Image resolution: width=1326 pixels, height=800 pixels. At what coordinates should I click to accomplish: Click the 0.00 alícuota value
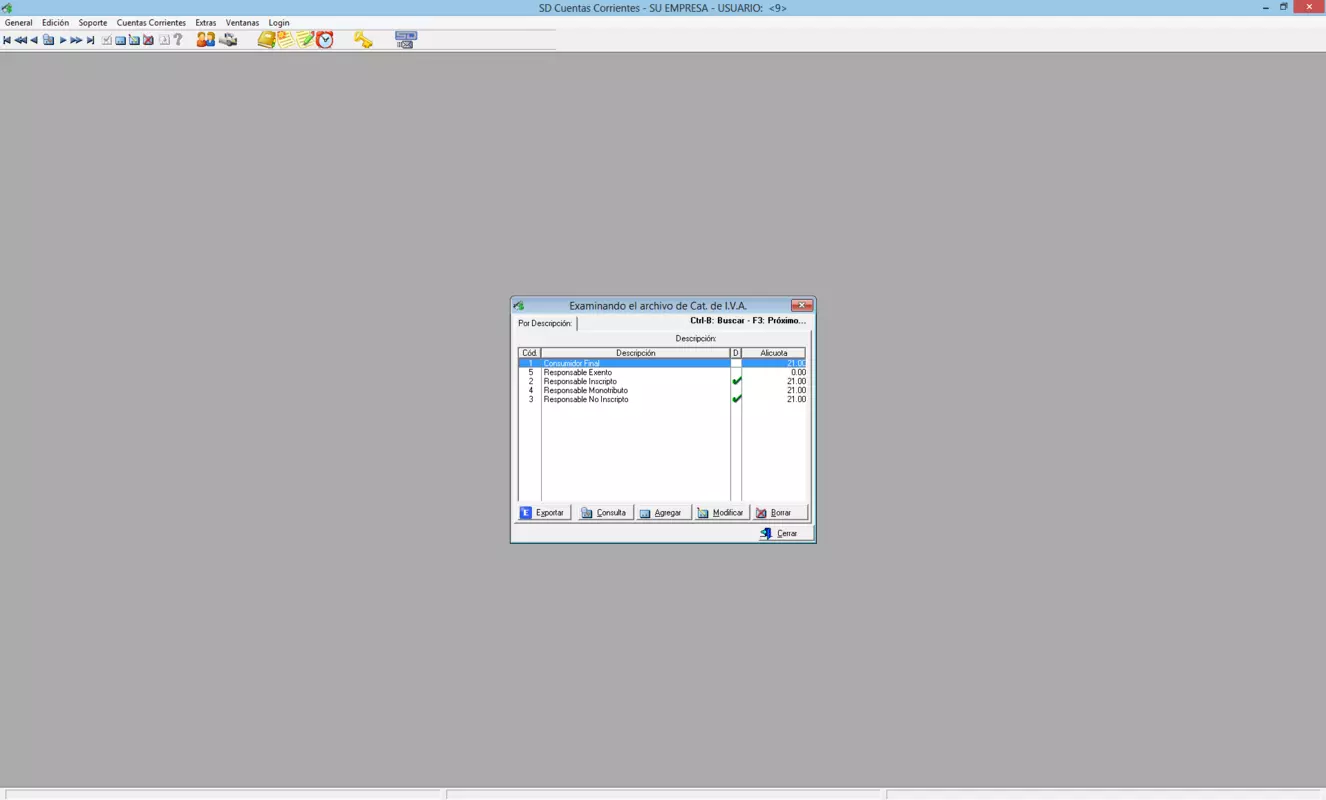[x=798, y=372]
